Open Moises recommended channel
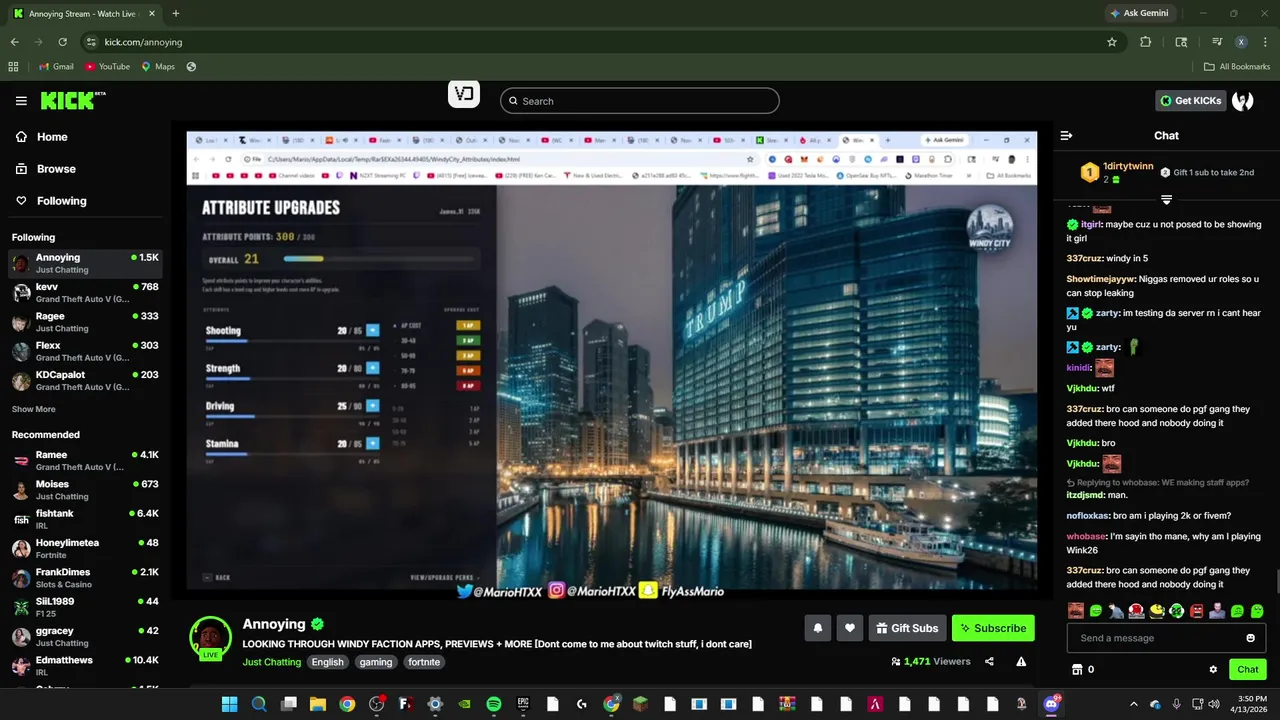This screenshot has height=720, width=1280. (84, 490)
